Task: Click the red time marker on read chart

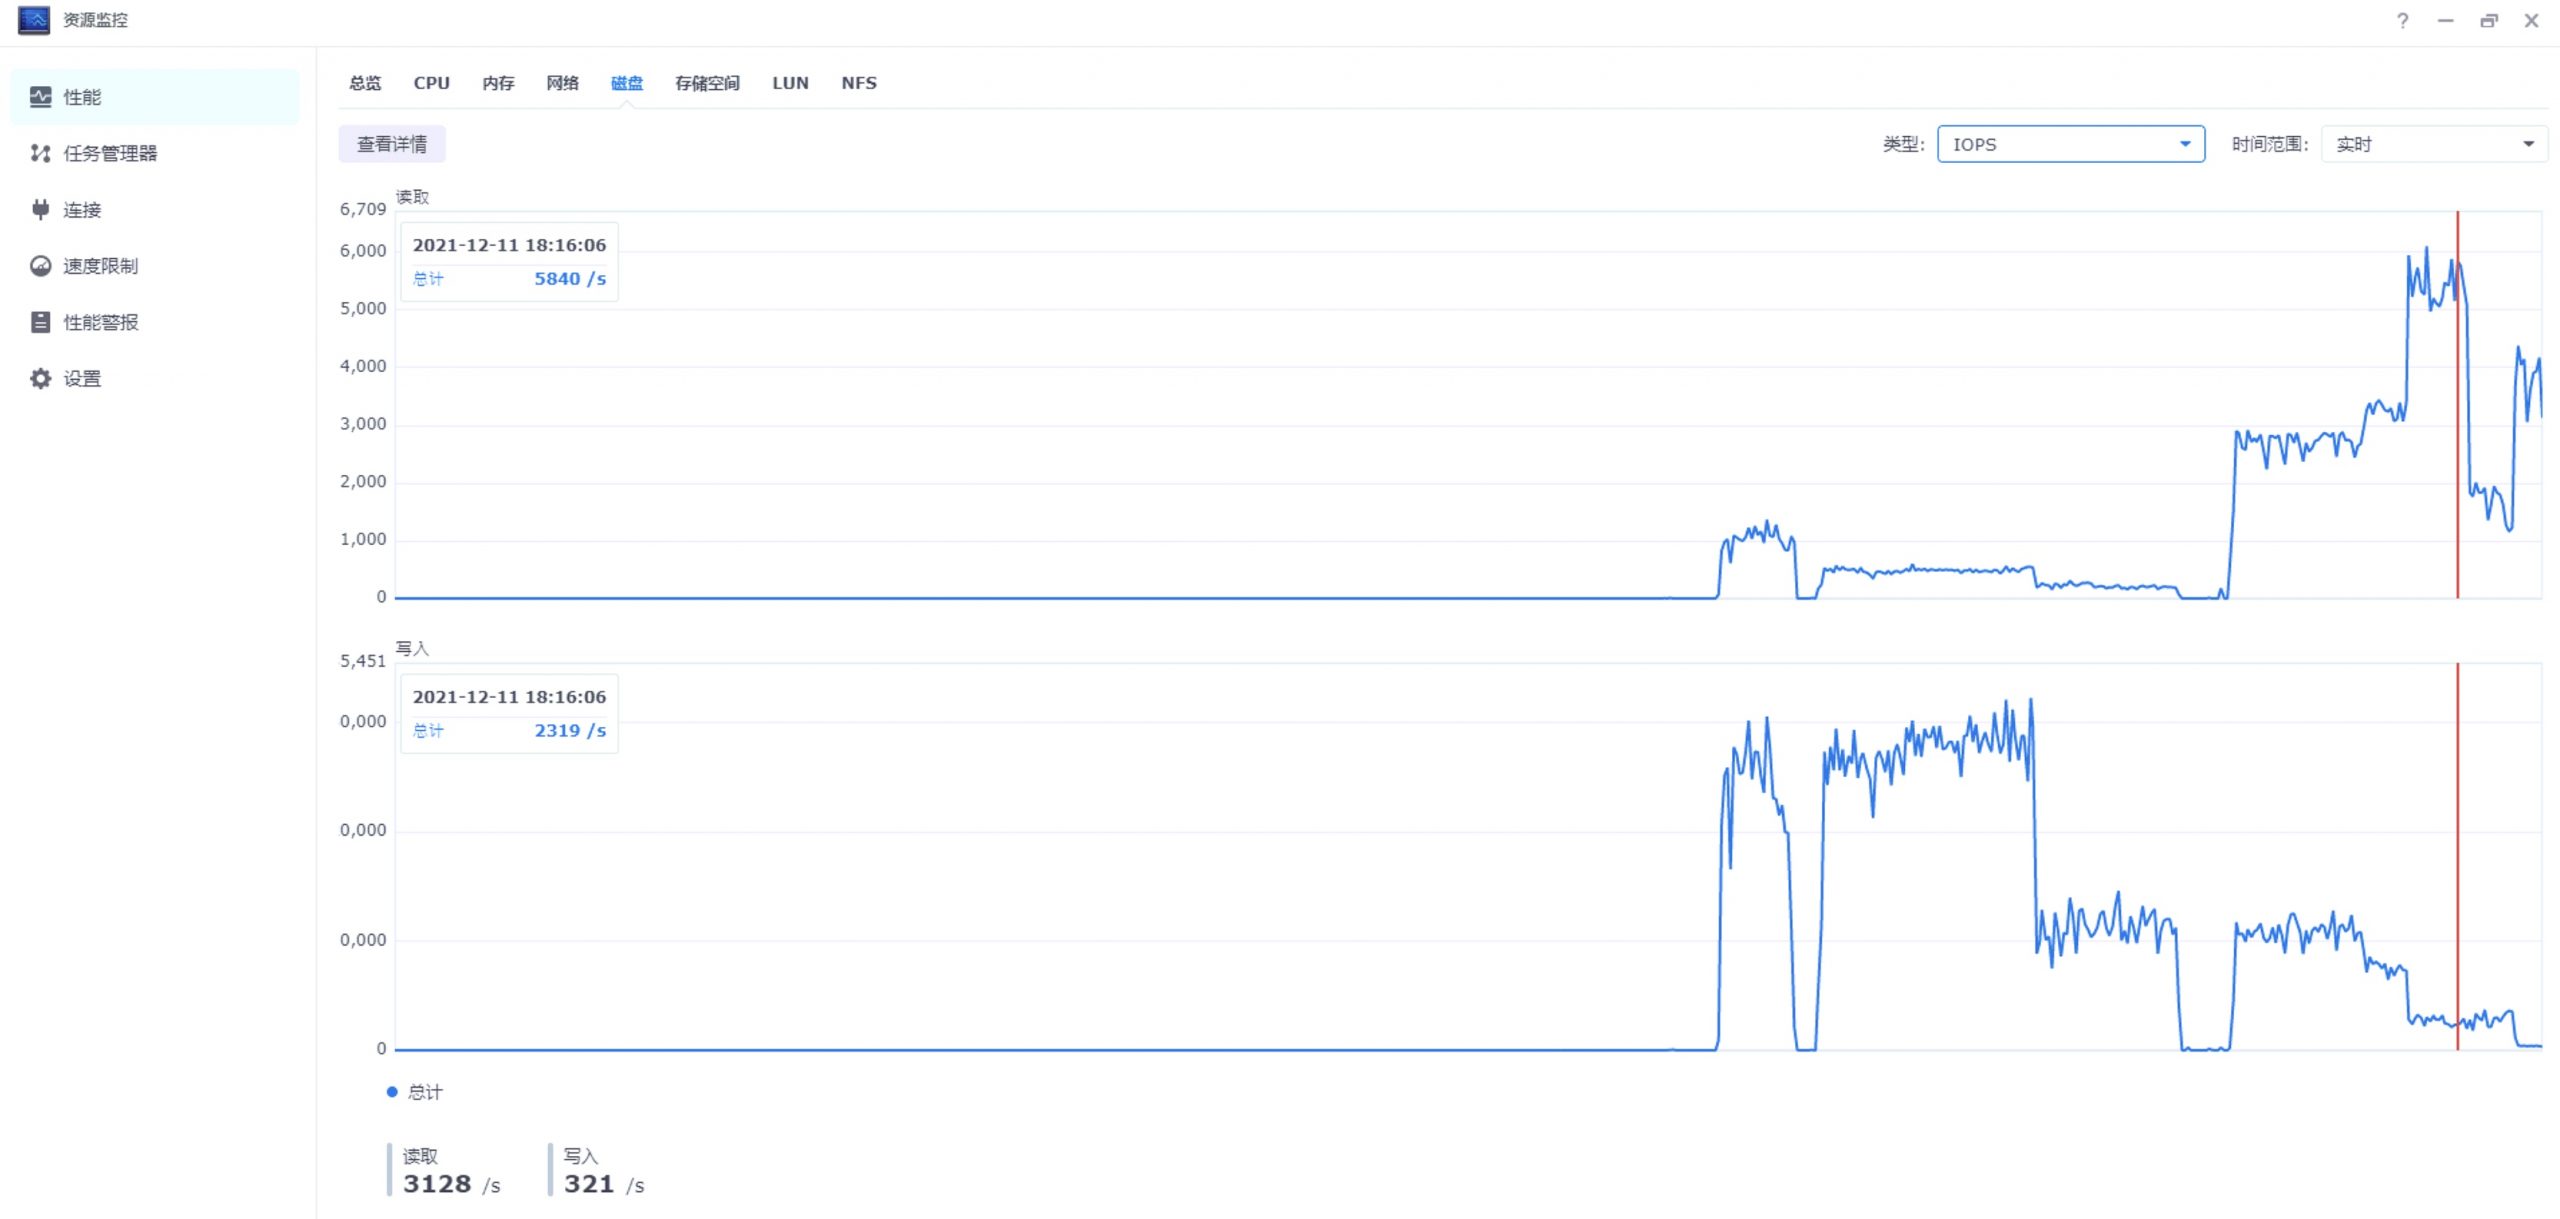Action: point(2457,400)
